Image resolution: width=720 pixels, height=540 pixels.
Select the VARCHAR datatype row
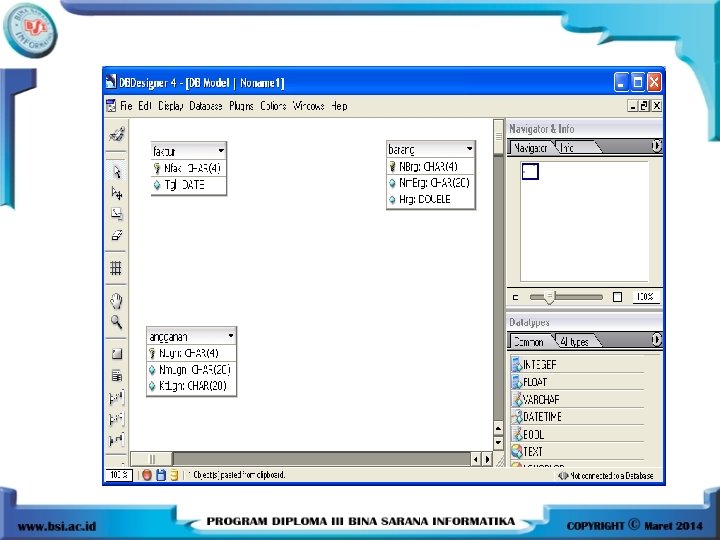click(578, 399)
